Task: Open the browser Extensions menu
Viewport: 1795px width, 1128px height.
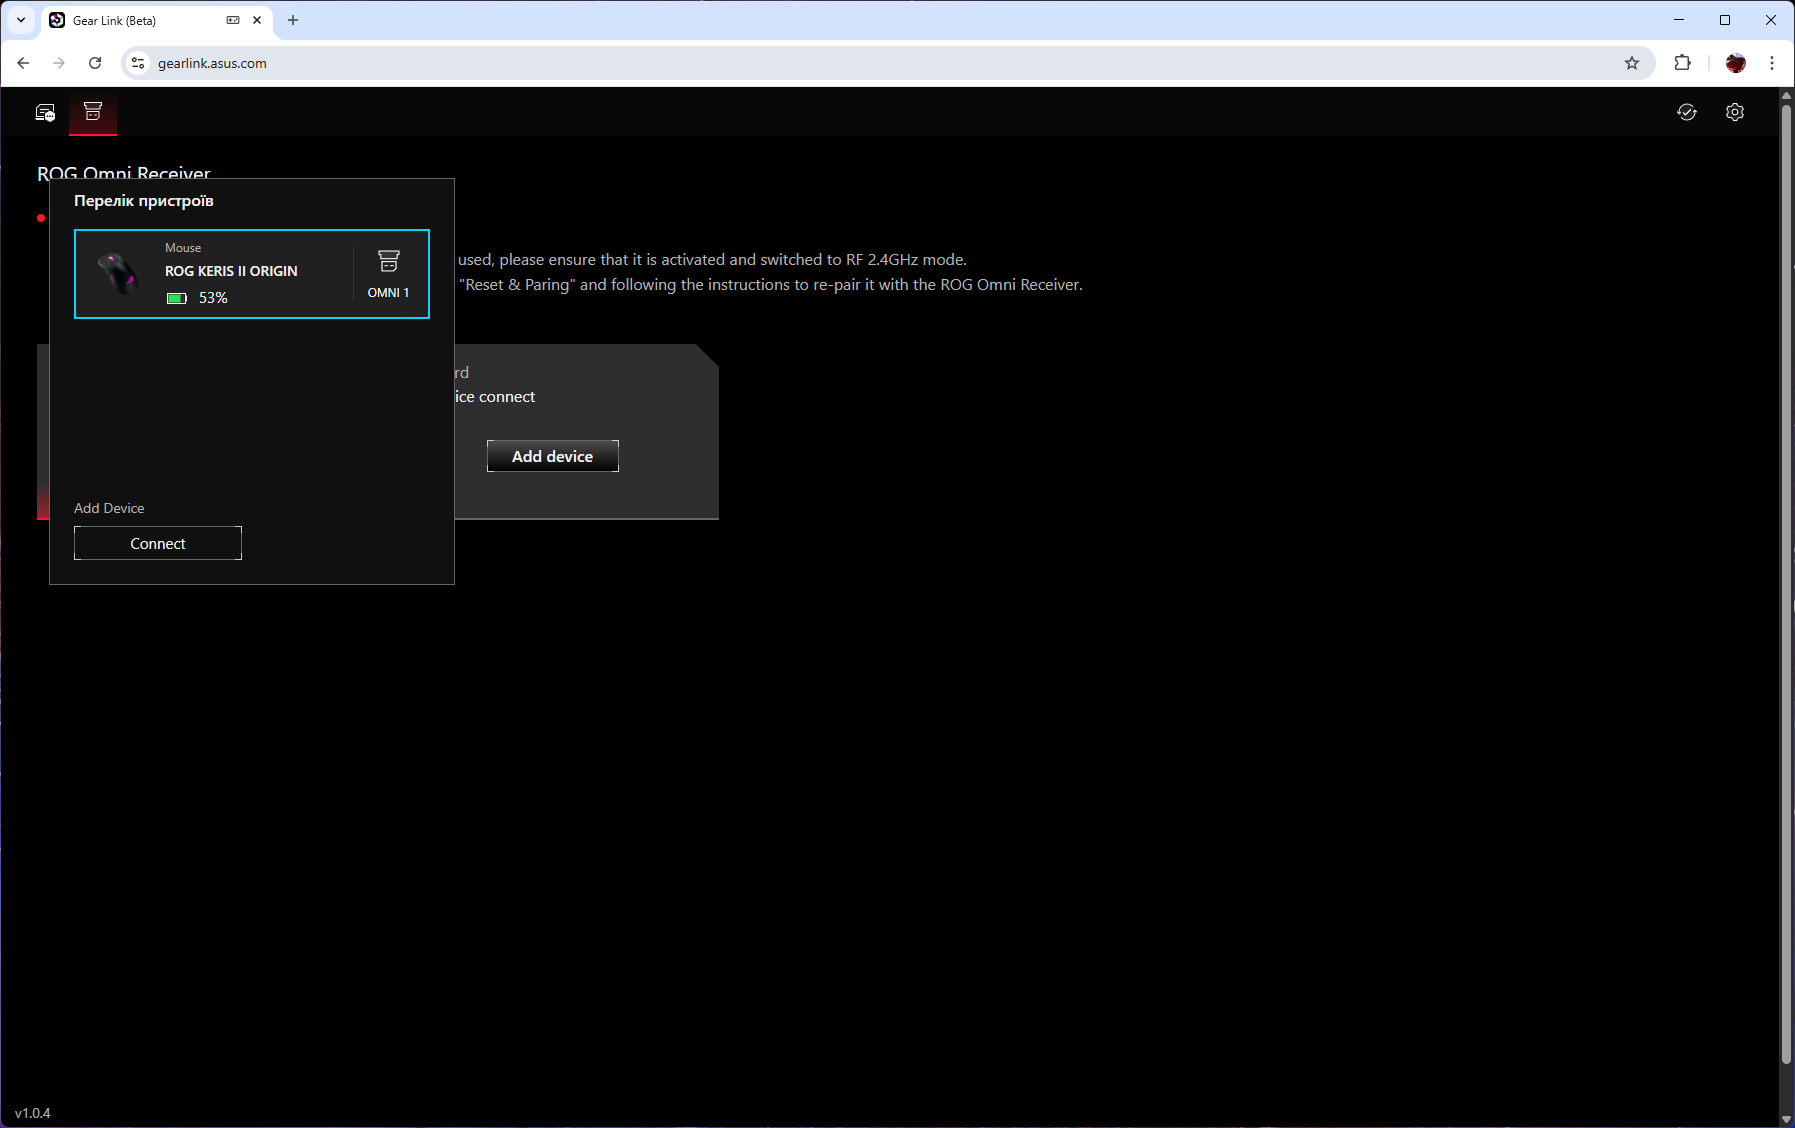Action: [x=1683, y=63]
